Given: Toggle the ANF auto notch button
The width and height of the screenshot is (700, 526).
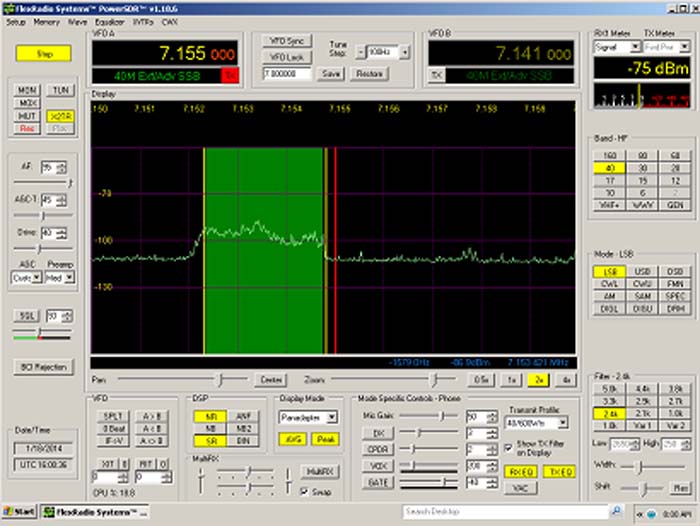Looking at the screenshot, I should click(x=243, y=416).
